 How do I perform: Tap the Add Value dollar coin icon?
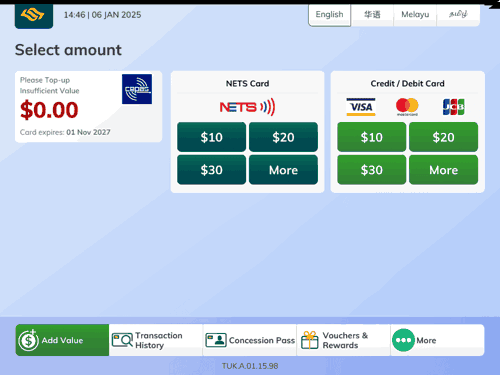click(x=28, y=340)
